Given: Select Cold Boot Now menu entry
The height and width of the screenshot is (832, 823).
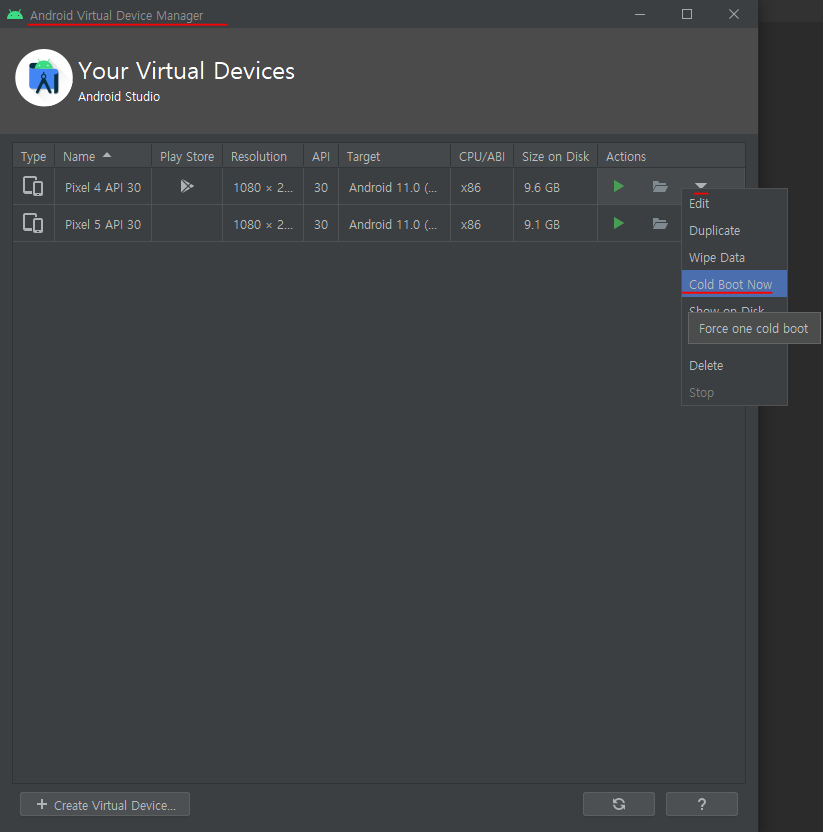Looking at the screenshot, I should coord(734,284).
